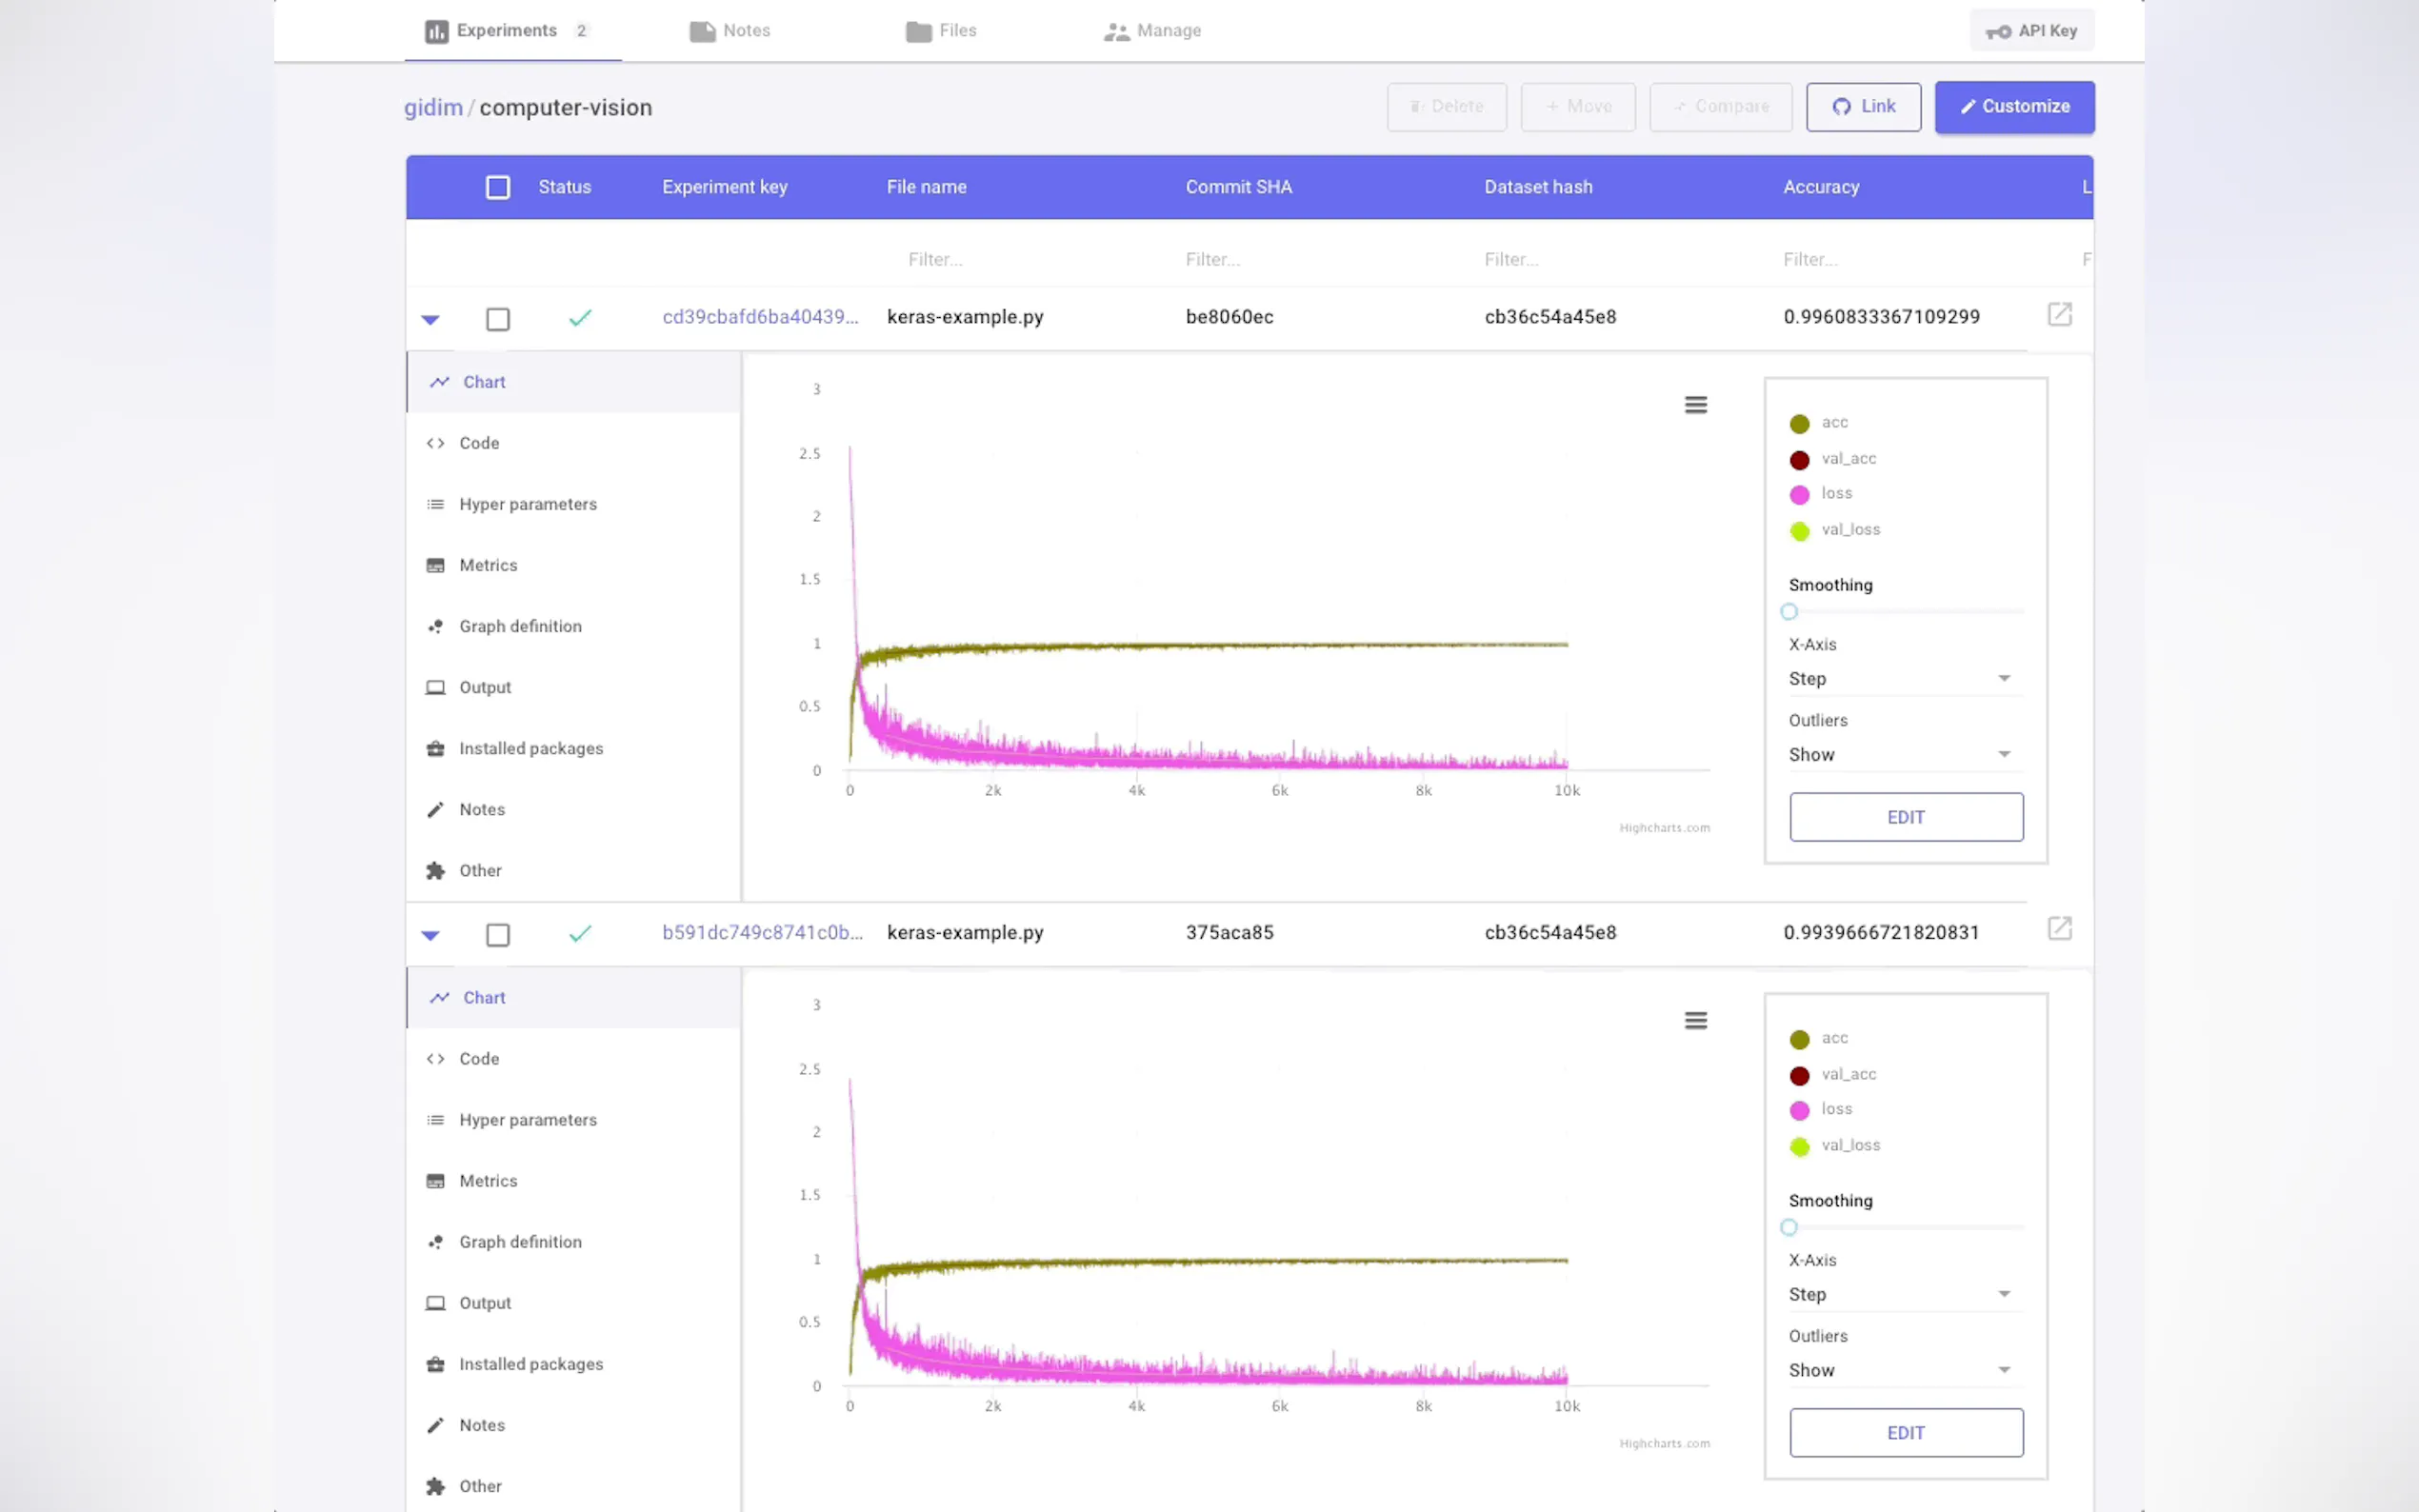Open the second chart's hamburger menu
Image resolution: width=2419 pixels, height=1512 pixels.
(x=1695, y=1020)
